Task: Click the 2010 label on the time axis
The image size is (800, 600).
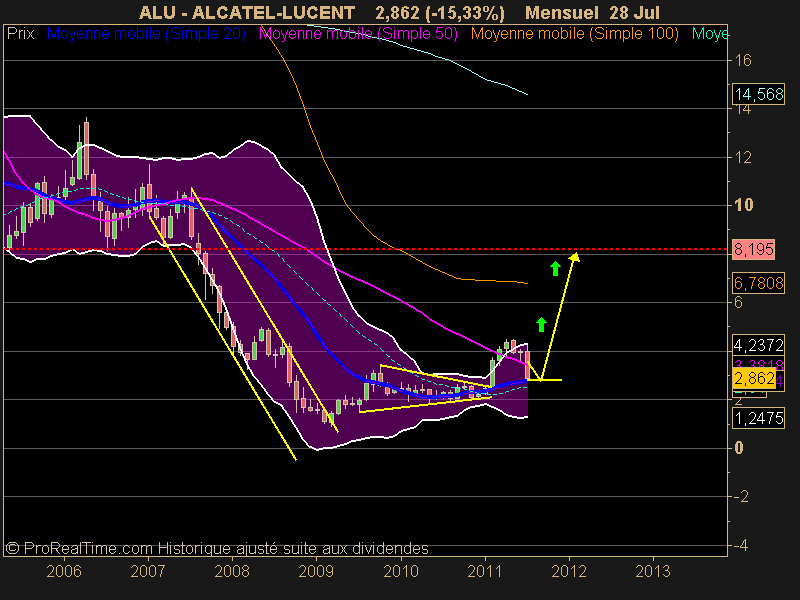Action: pos(401,571)
